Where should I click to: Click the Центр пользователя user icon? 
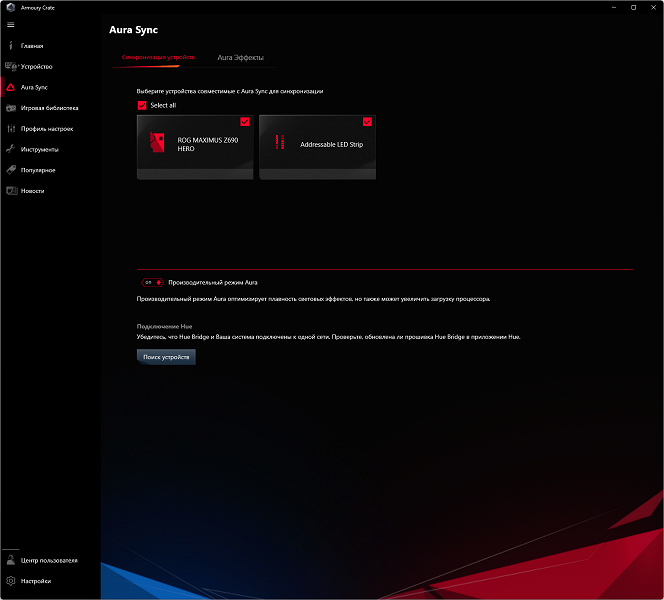point(11,560)
